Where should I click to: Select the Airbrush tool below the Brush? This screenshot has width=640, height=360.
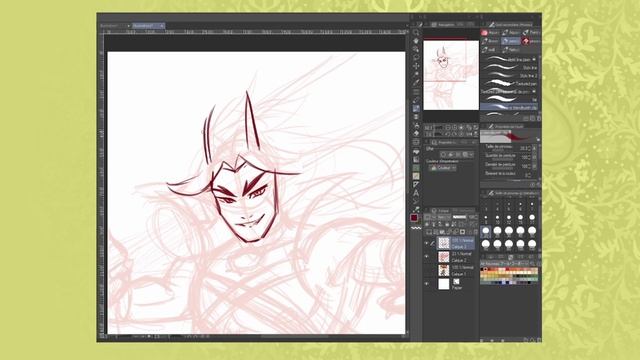(x=416, y=117)
